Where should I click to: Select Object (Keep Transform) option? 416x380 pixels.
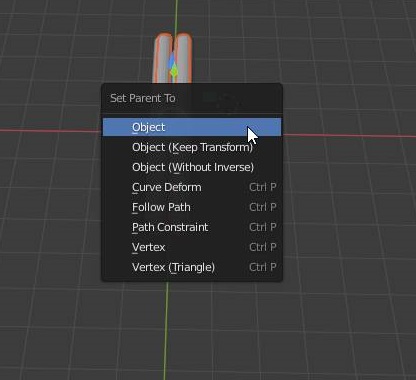[192, 147]
